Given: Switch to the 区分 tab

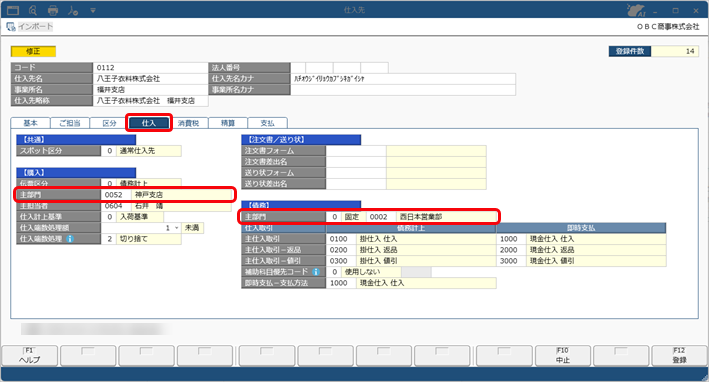Looking at the screenshot, I should point(109,123).
